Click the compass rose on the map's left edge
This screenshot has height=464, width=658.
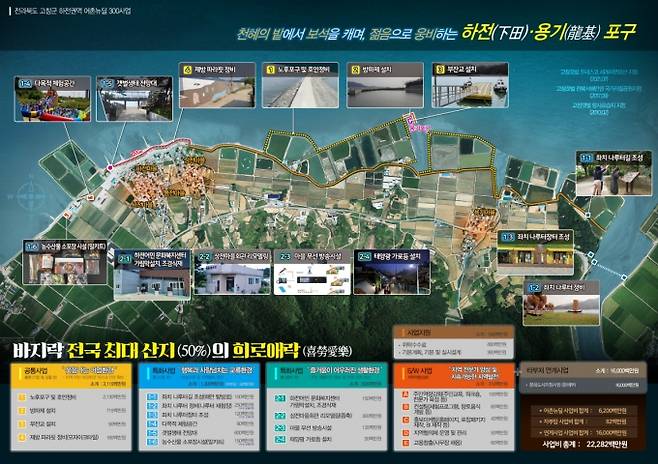pyautogui.click(x=31, y=195)
